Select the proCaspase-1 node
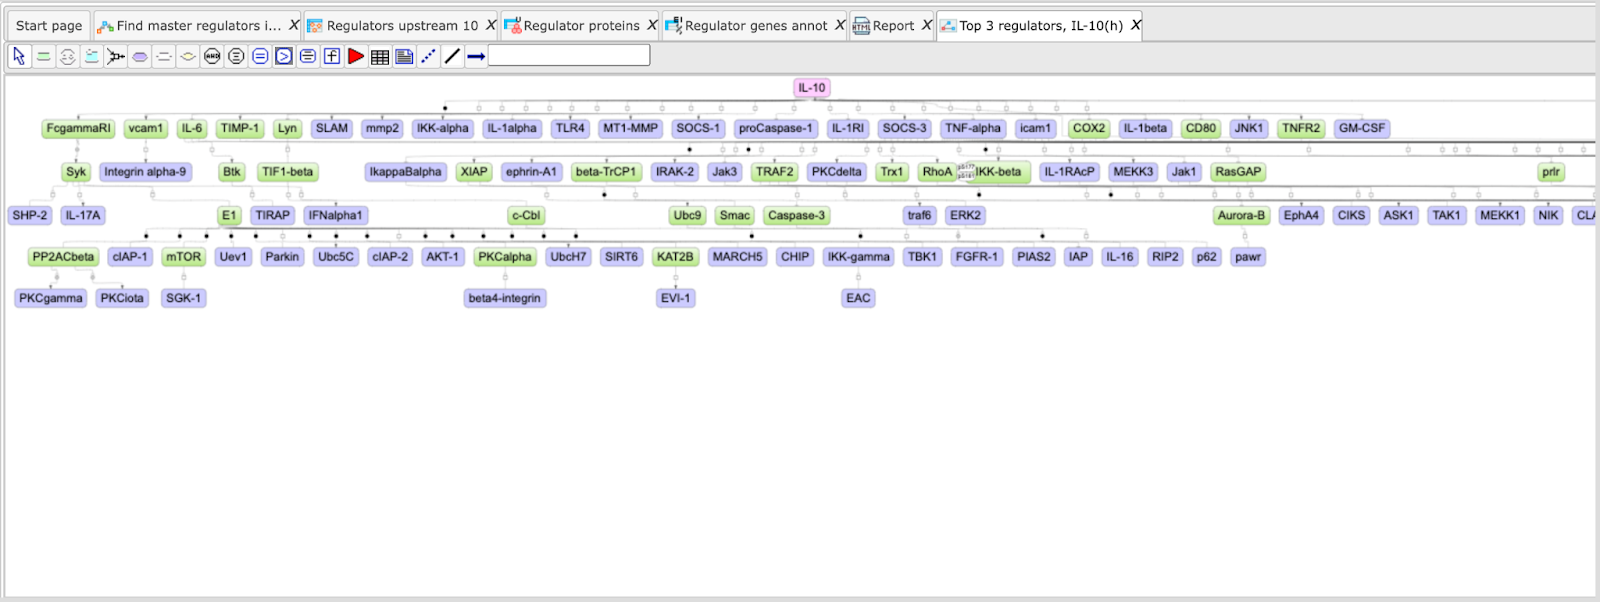 click(x=775, y=128)
